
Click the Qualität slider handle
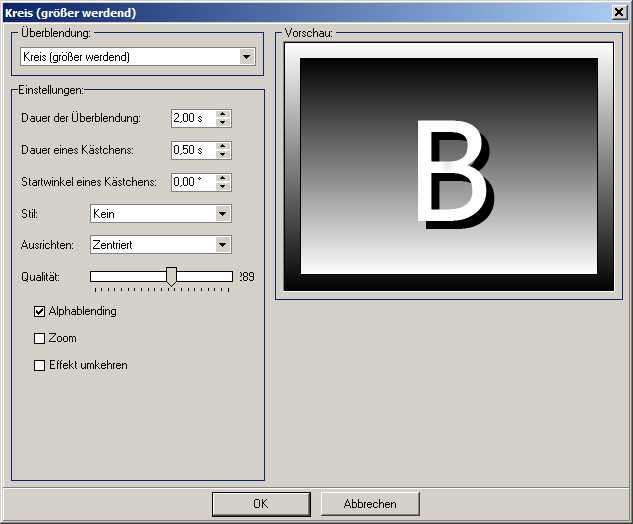(171, 276)
